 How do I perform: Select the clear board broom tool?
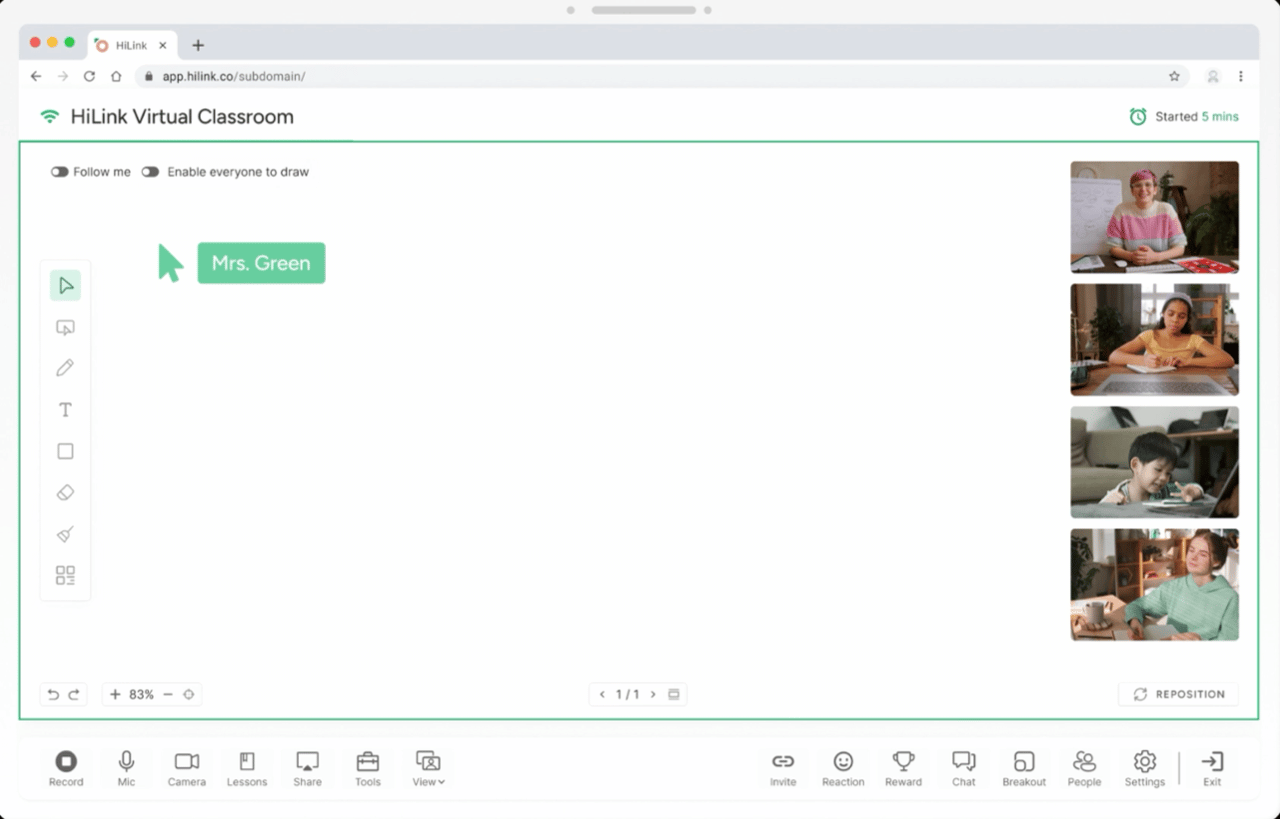click(x=65, y=534)
